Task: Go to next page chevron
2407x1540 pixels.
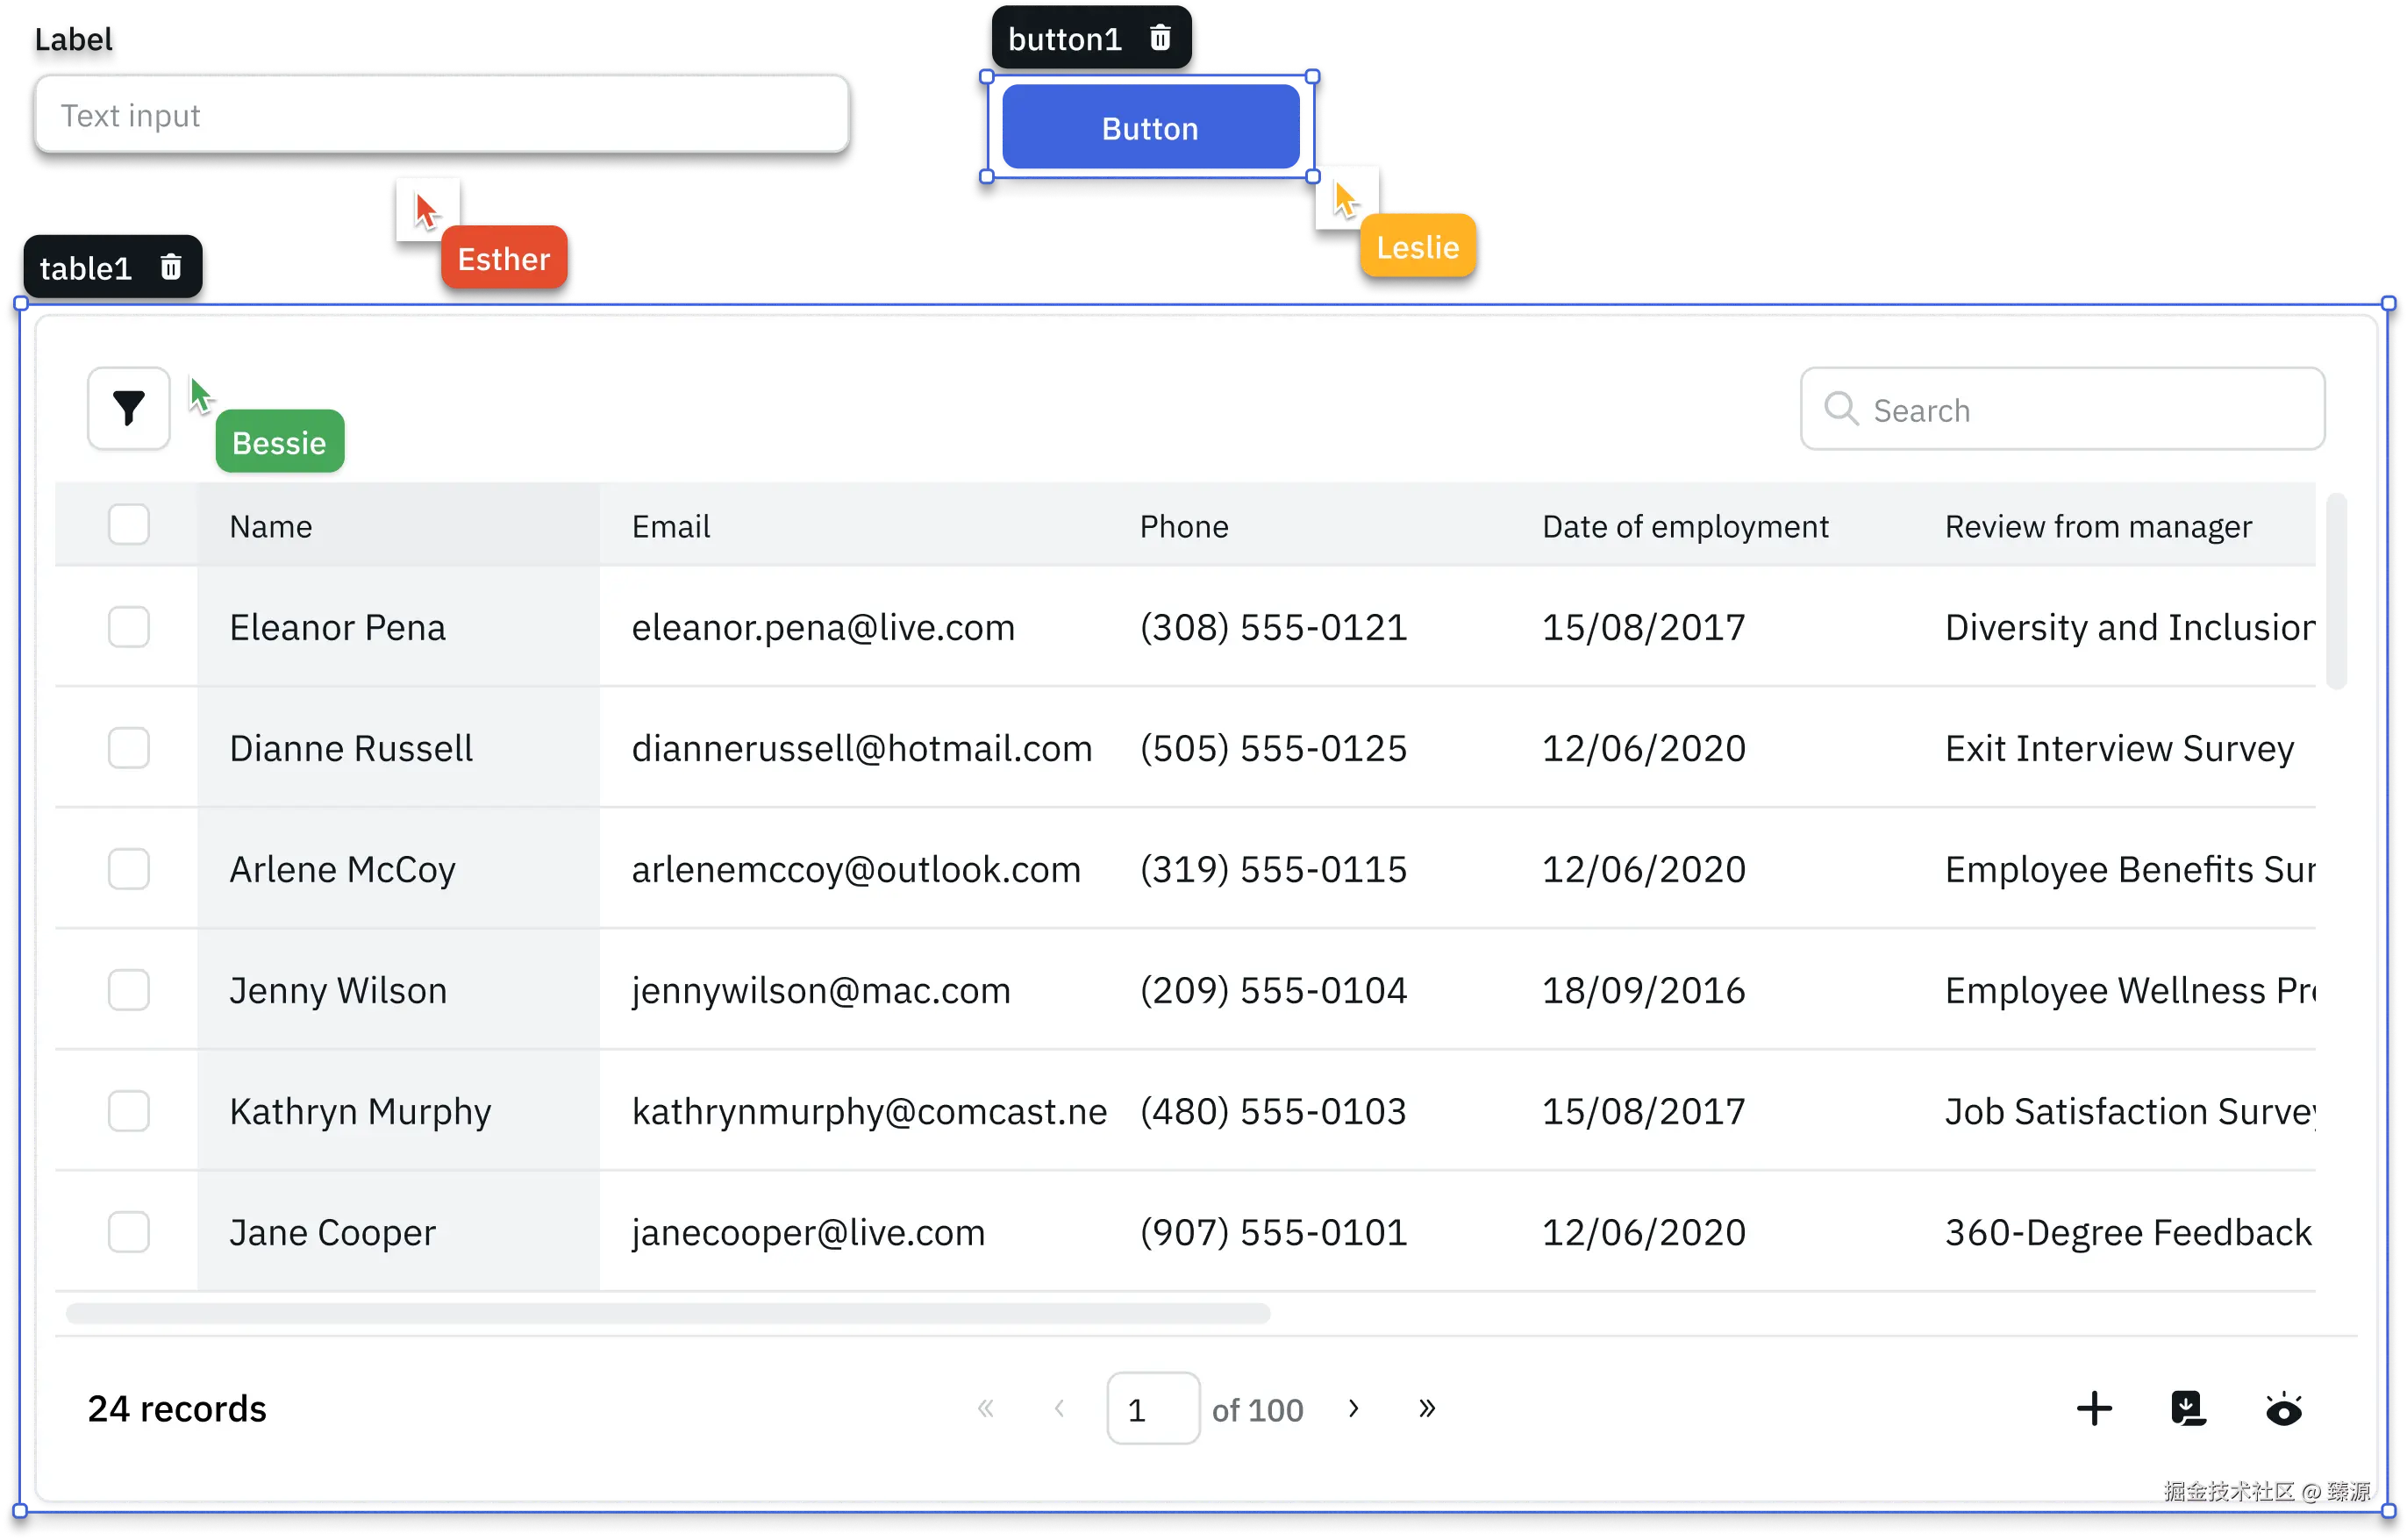Action: point(1353,1408)
